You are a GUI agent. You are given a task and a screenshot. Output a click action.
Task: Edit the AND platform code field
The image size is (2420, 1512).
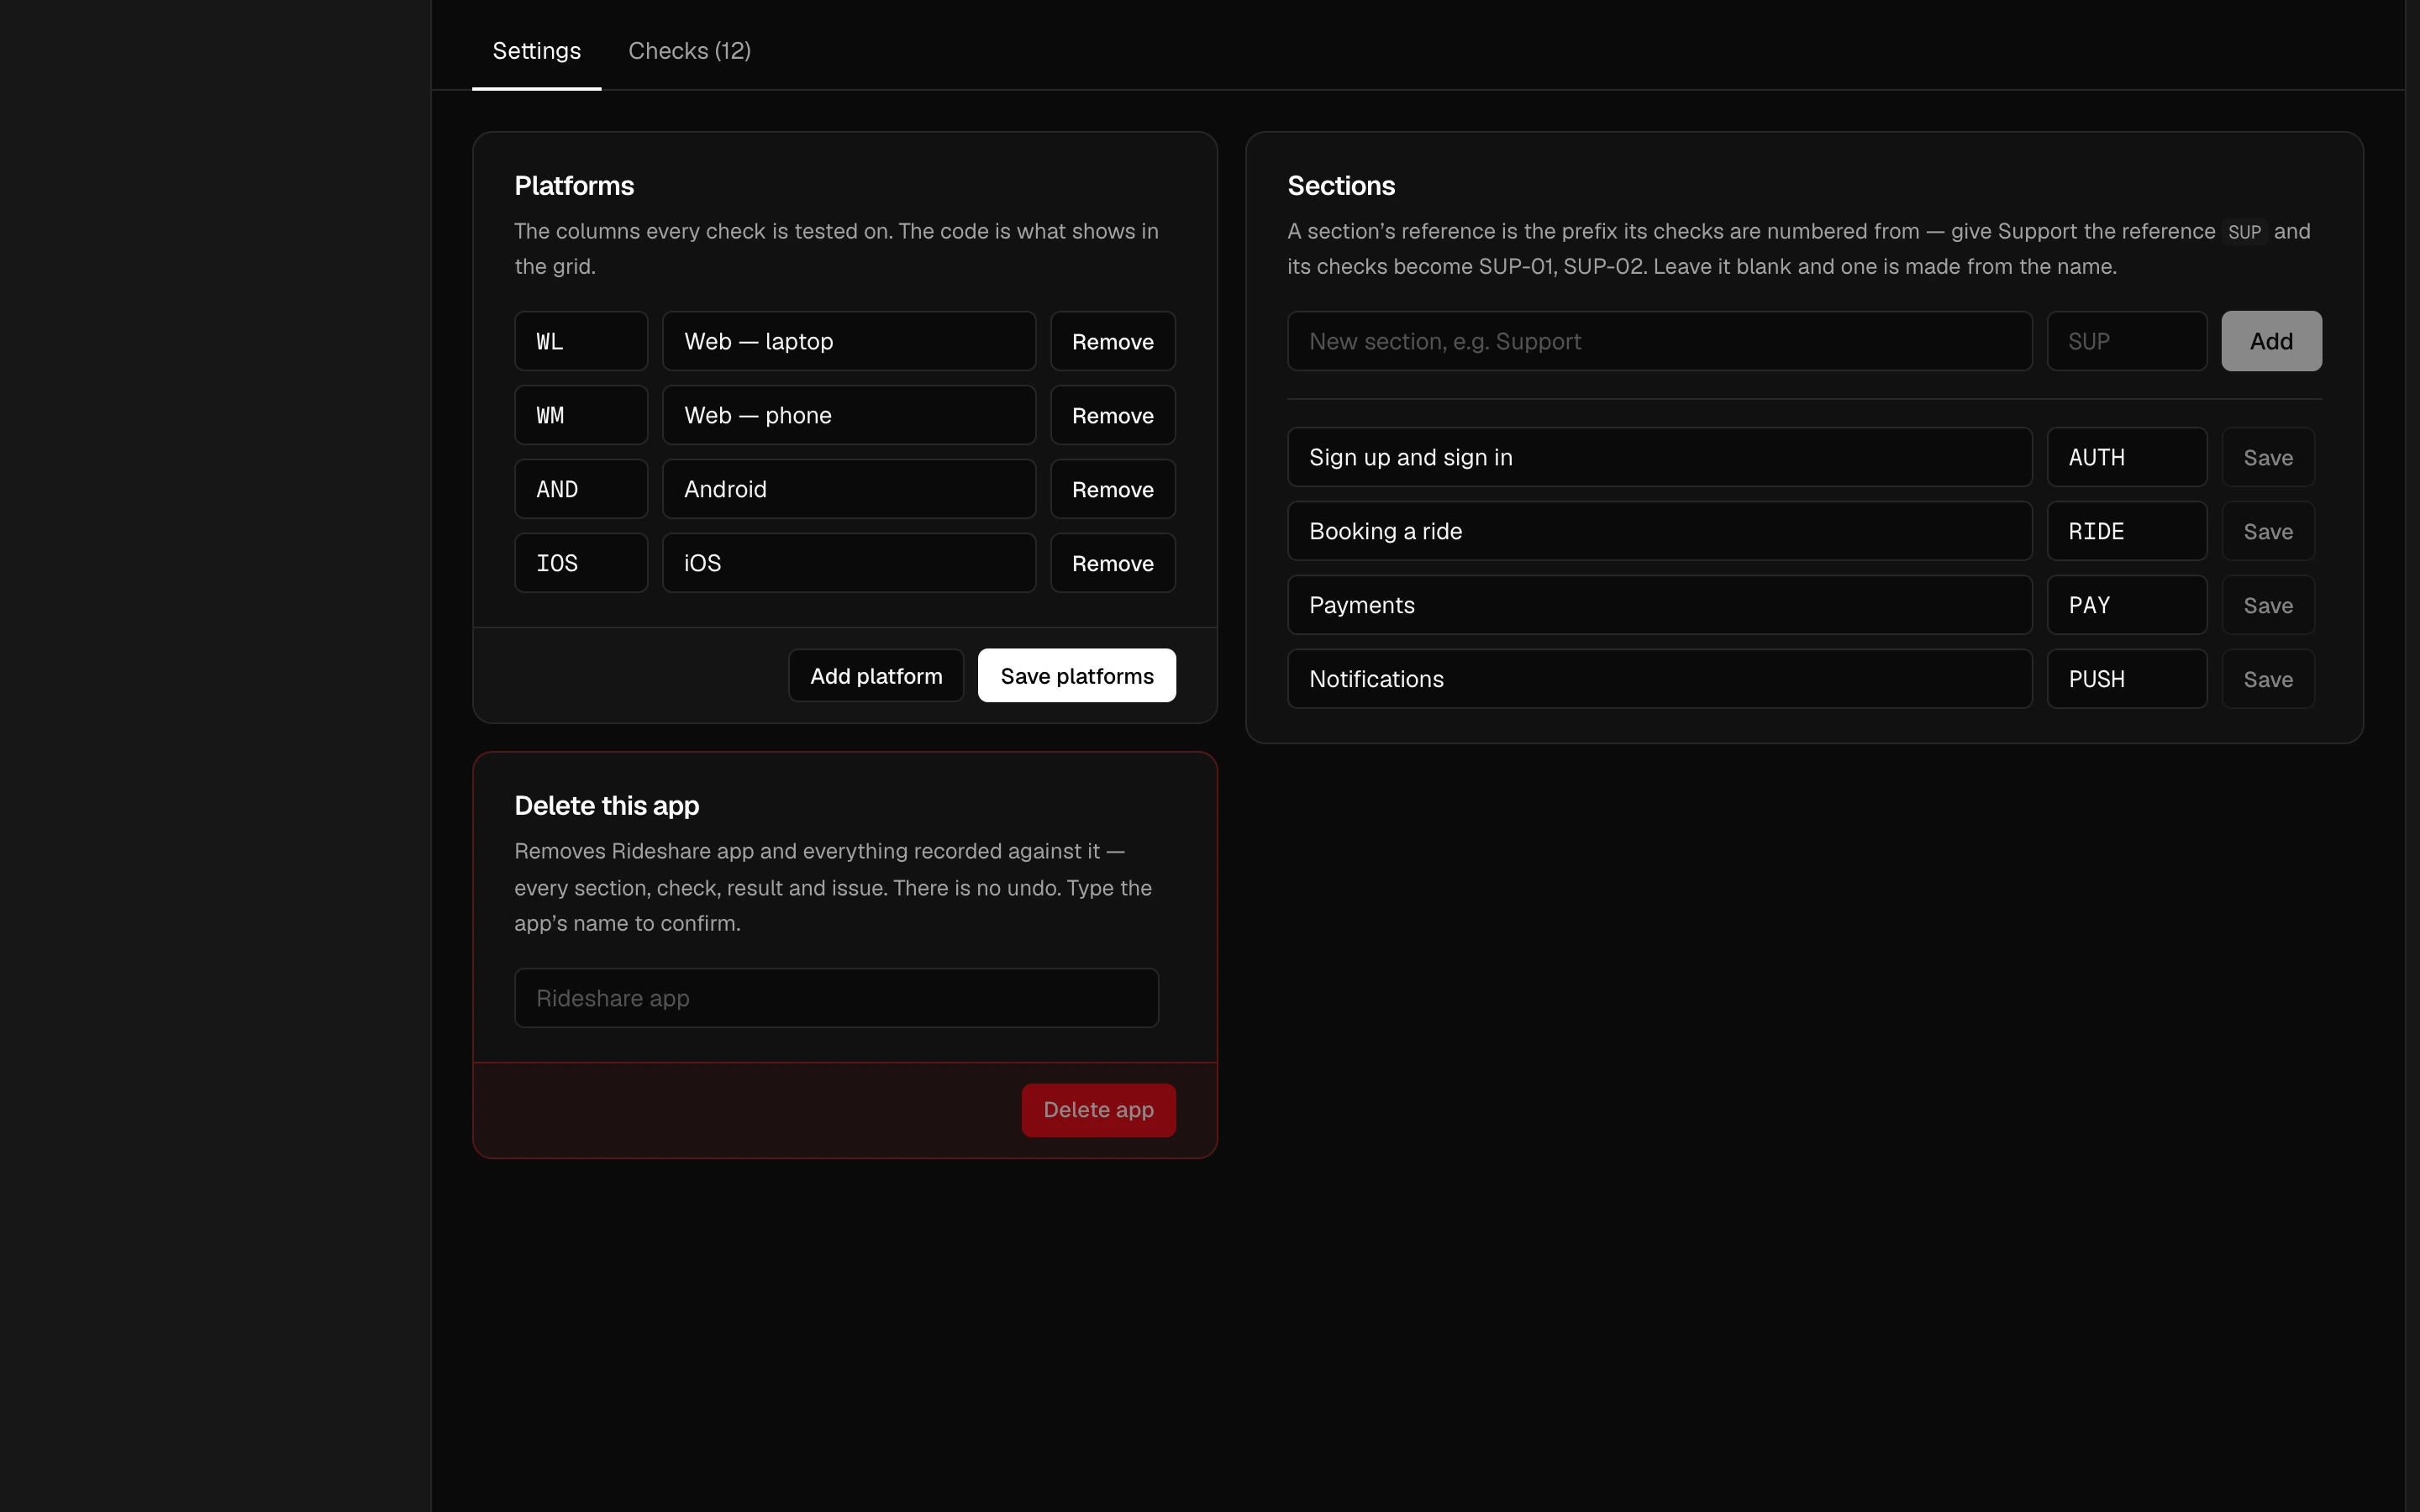coord(581,489)
